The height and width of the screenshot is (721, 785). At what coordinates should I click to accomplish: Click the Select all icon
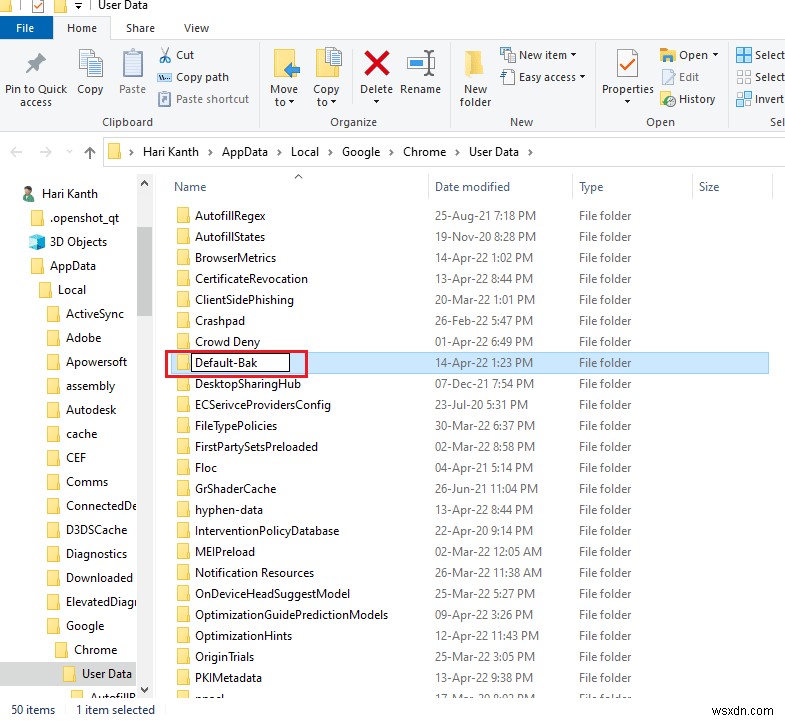pyautogui.click(x=744, y=55)
